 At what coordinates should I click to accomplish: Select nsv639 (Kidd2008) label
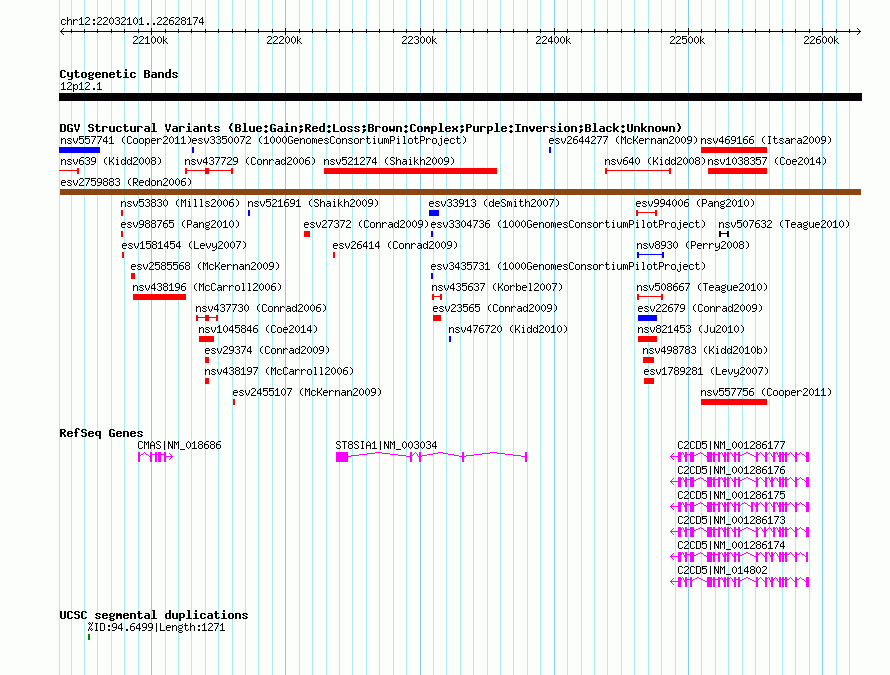pos(111,161)
